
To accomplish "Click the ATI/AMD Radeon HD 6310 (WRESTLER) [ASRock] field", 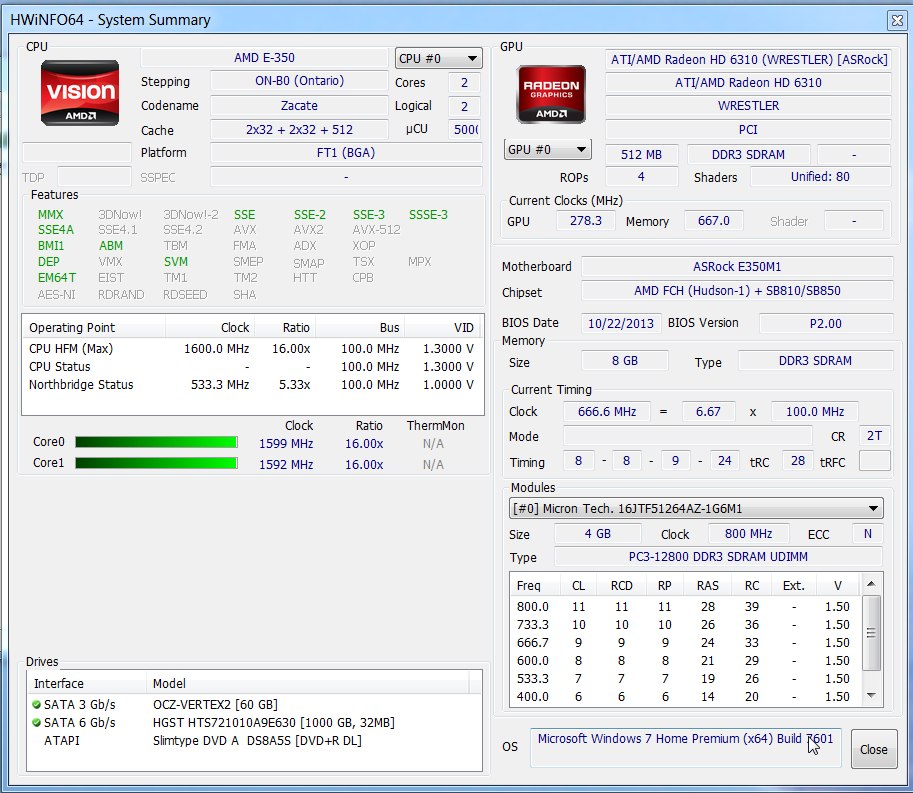I will pyautogui.click(x=749, y=59).
